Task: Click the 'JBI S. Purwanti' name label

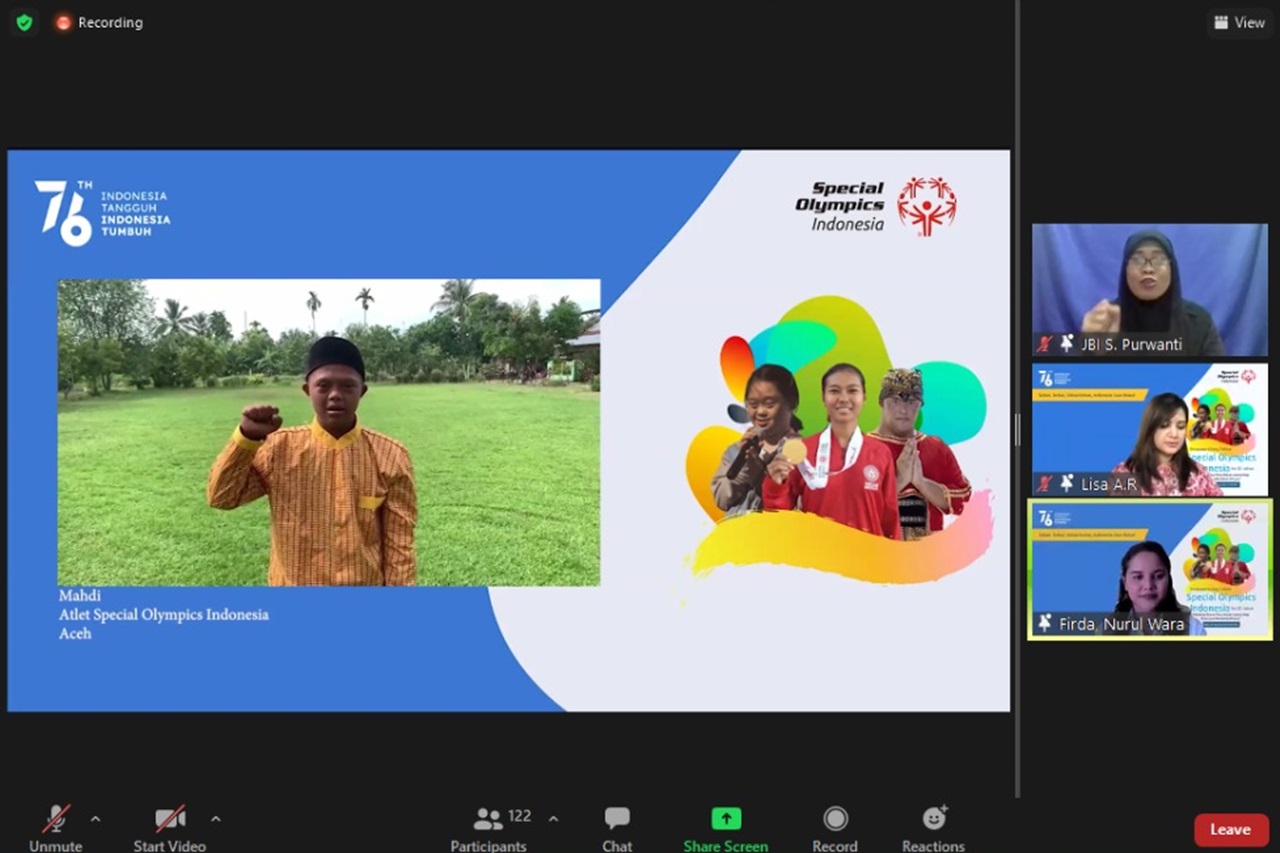Action: 1131,344
